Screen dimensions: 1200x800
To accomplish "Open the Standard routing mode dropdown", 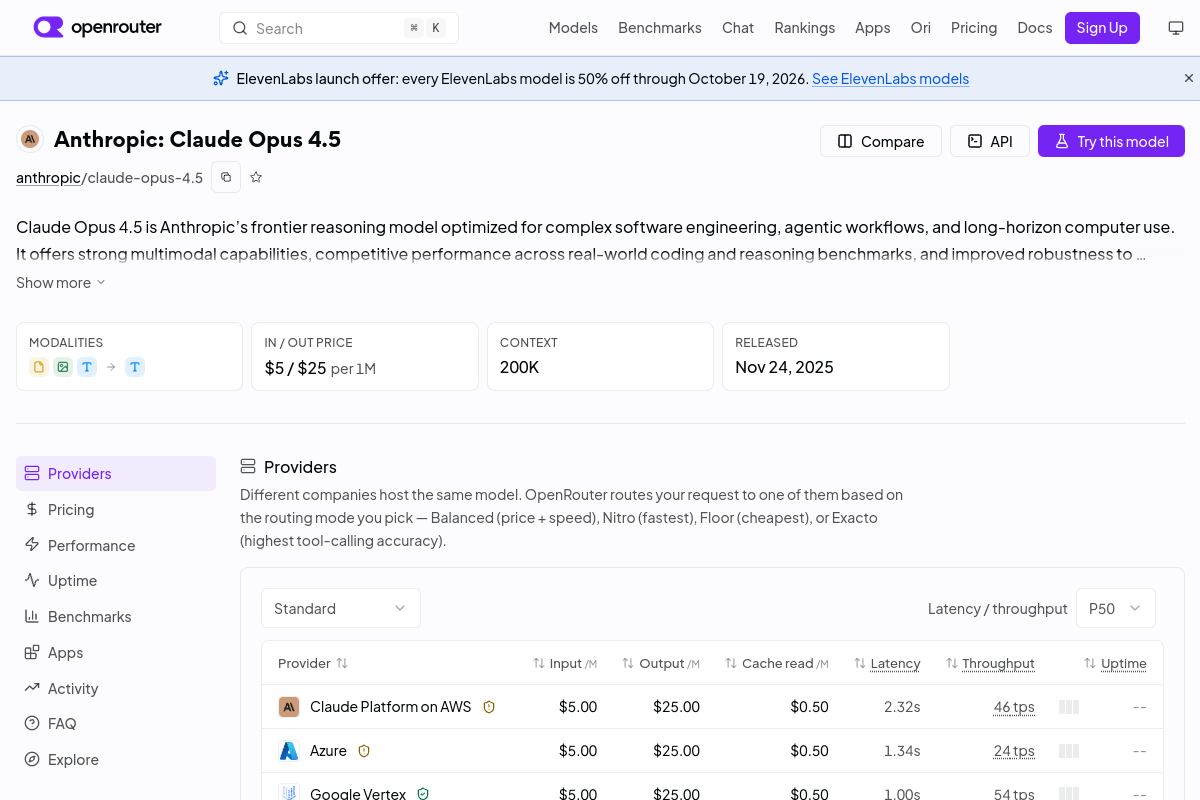I will (x=341, y=608).
